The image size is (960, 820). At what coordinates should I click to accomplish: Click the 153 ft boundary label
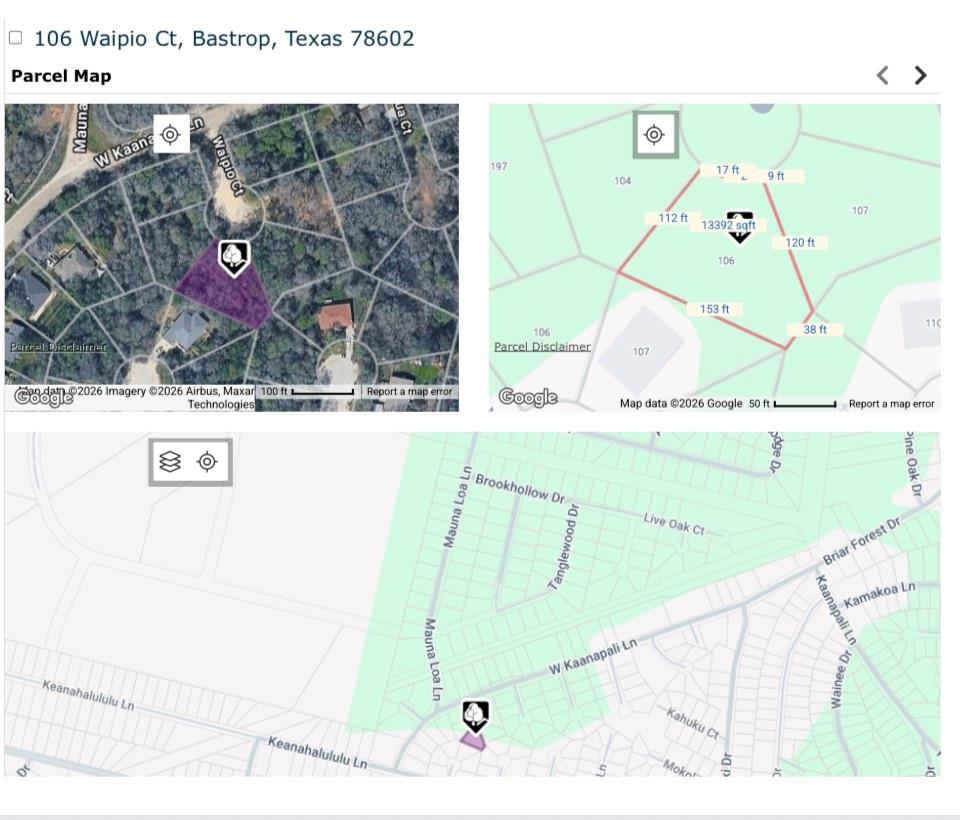(x=714, y=309)
